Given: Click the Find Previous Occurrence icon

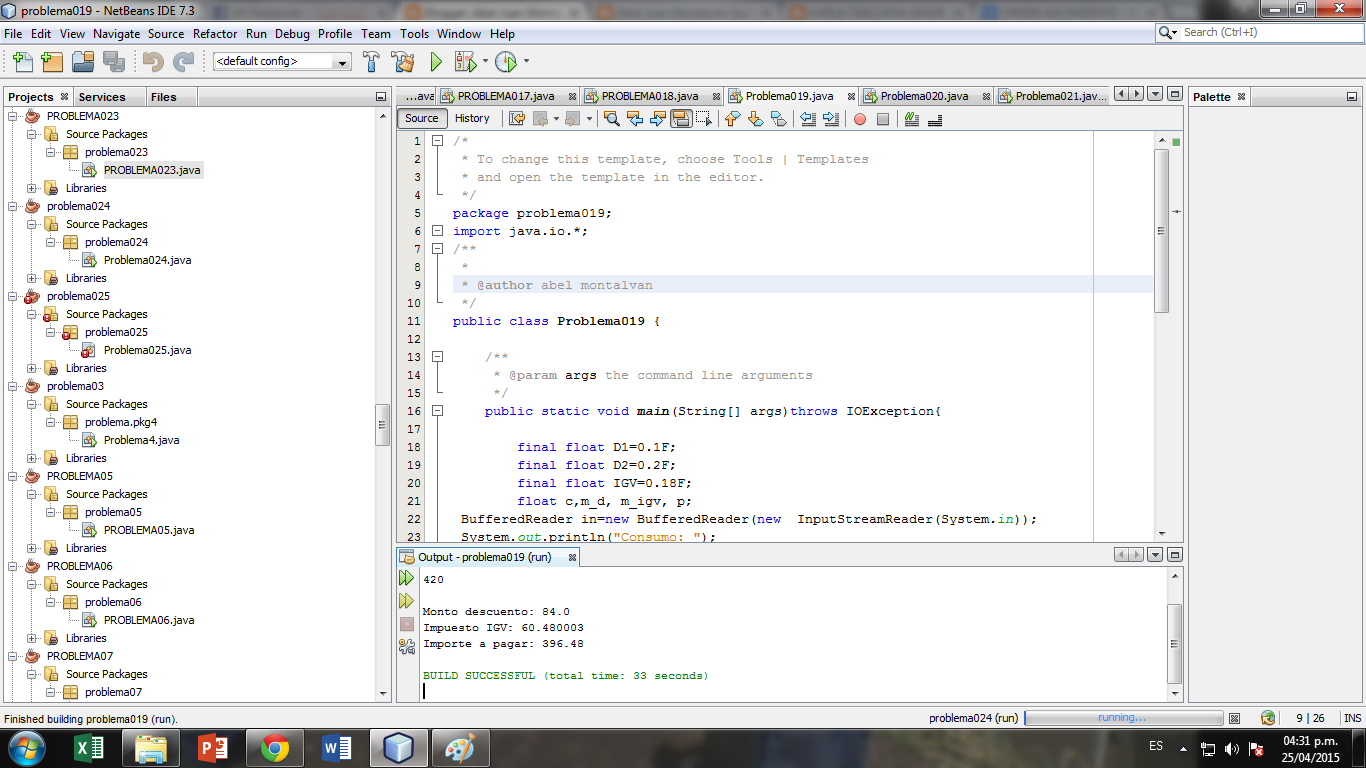Looking at the screenshot, I should coord(635,118).
